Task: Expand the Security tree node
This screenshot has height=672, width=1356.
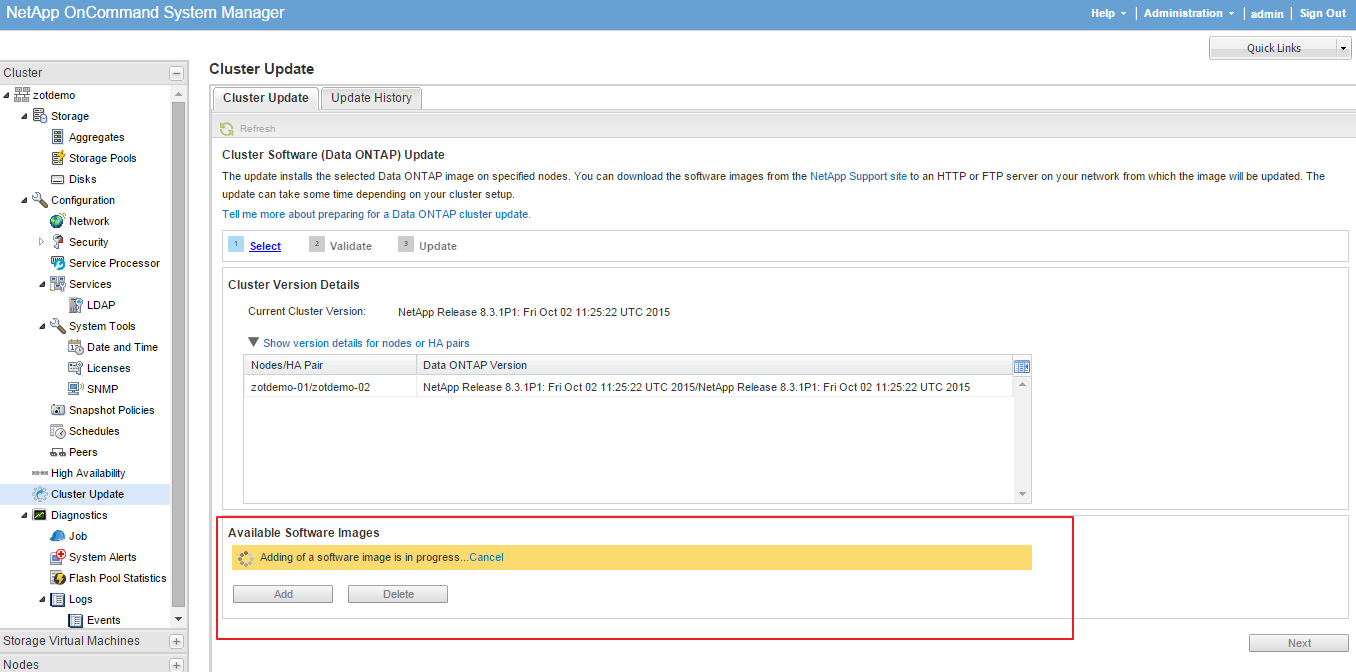Action: pyautogui.click(x=42, y=242)
